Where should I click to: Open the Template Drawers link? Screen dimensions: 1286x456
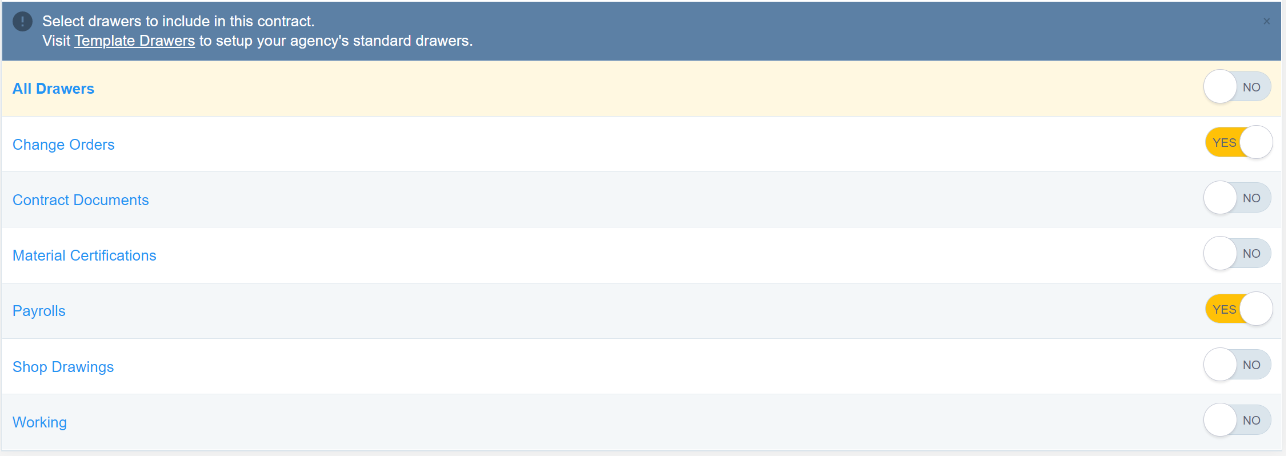click(134, 42)
